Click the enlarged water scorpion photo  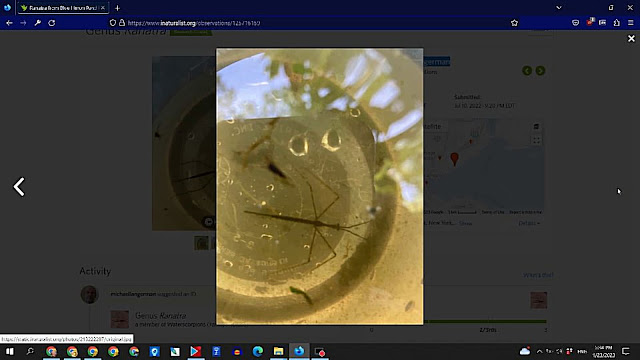[x=320, y=187]
